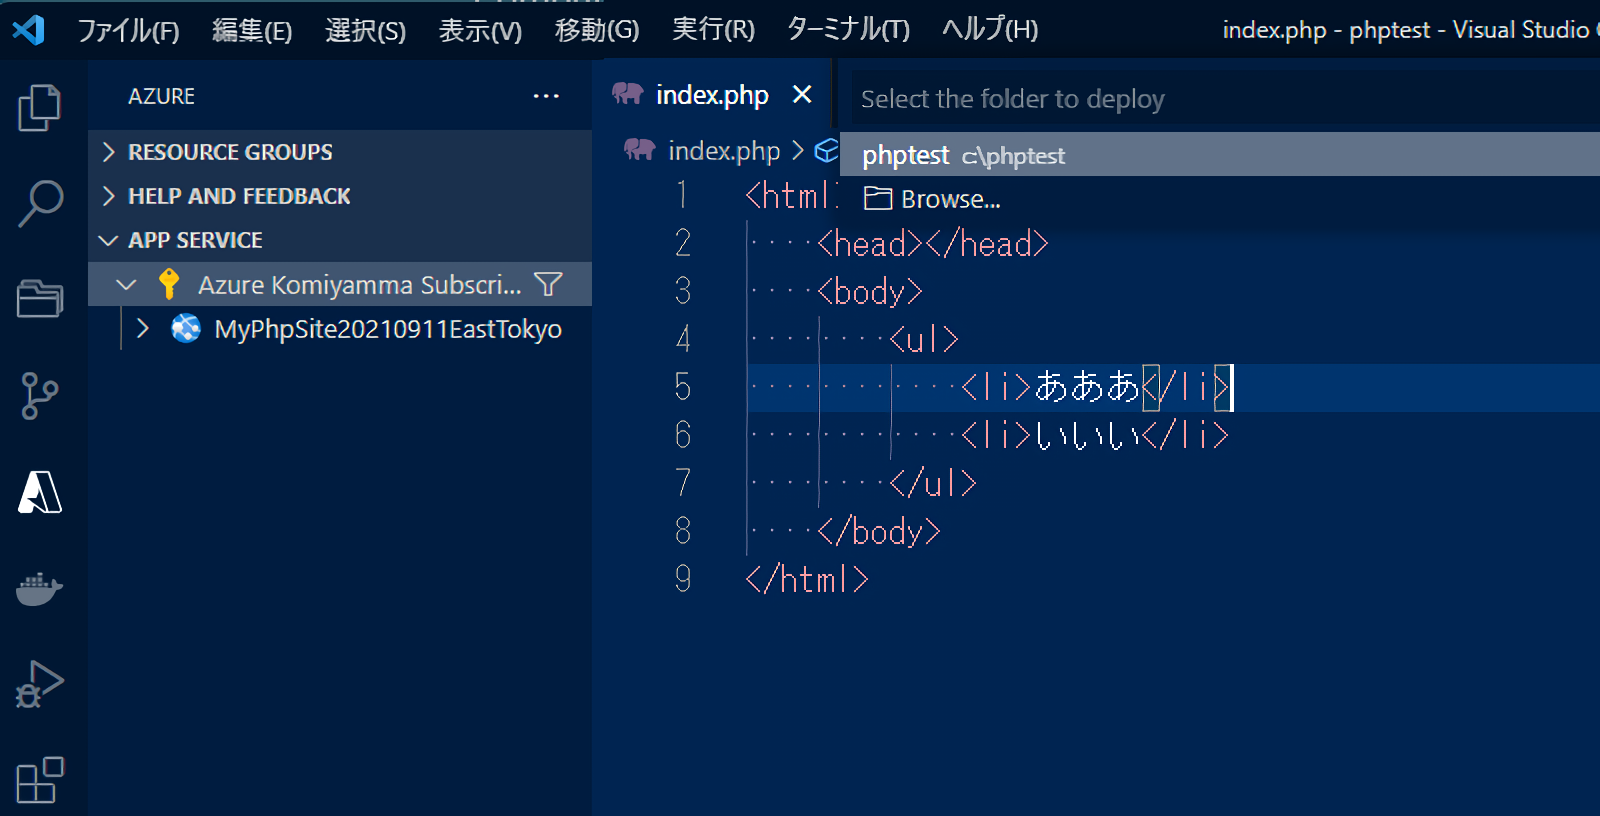Expand the MyPhpSite20210911EastTokyo app node
The width and height of the screenshot is (1600, 816).
click(x=143, y=329)
